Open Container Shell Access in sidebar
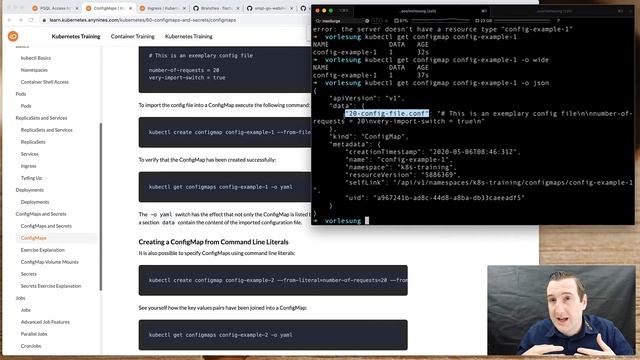 45,82
